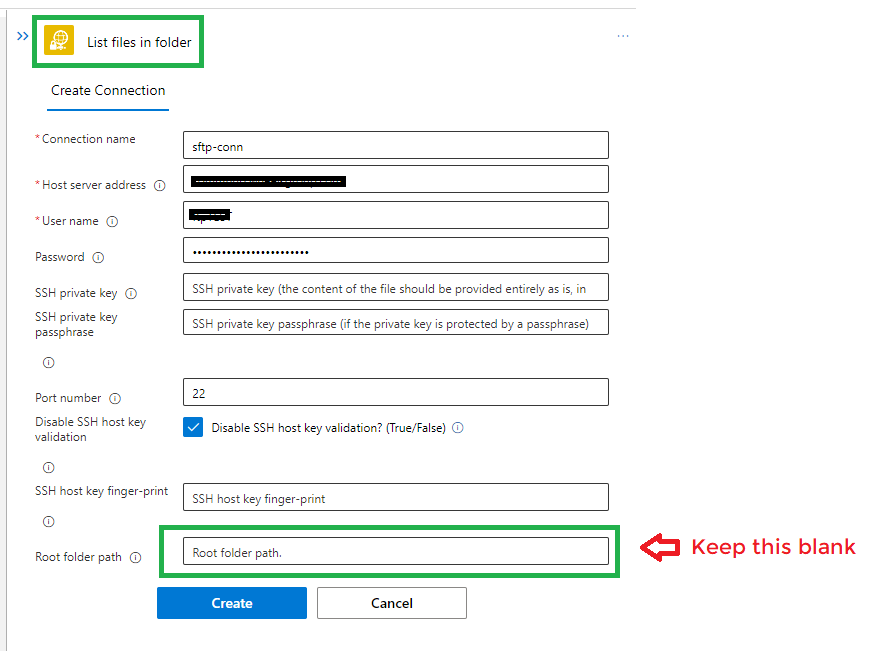Click the Connection name label
The height and width of the screenshot is (651, 873).
(89, 139)
